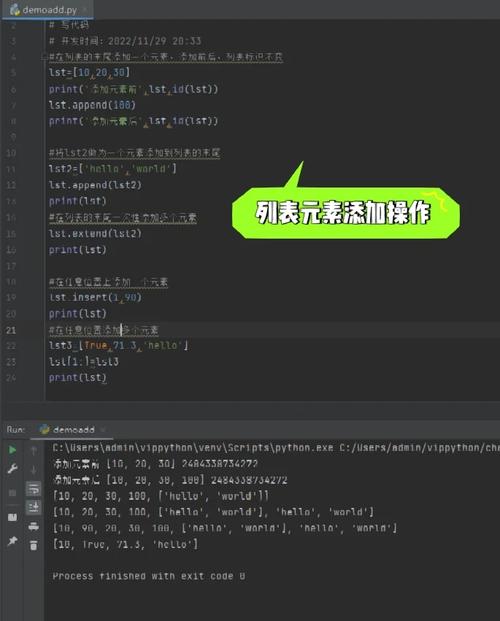The width and height of the screenshot is (500, 621).
Task: Click gutter at line number 21
Action: (11, 330)
